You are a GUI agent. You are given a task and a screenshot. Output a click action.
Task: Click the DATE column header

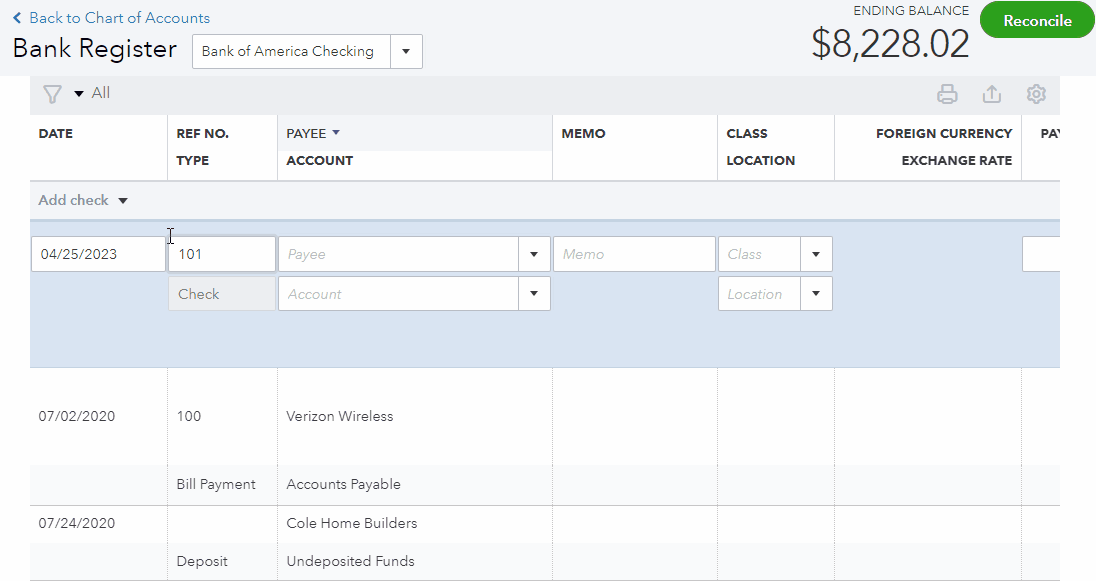point(55,133)
